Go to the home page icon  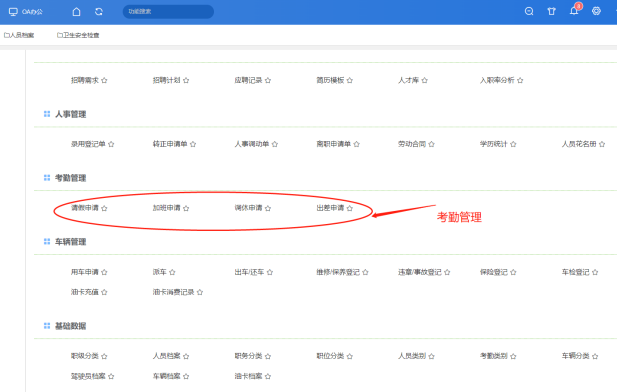[76, 12]
